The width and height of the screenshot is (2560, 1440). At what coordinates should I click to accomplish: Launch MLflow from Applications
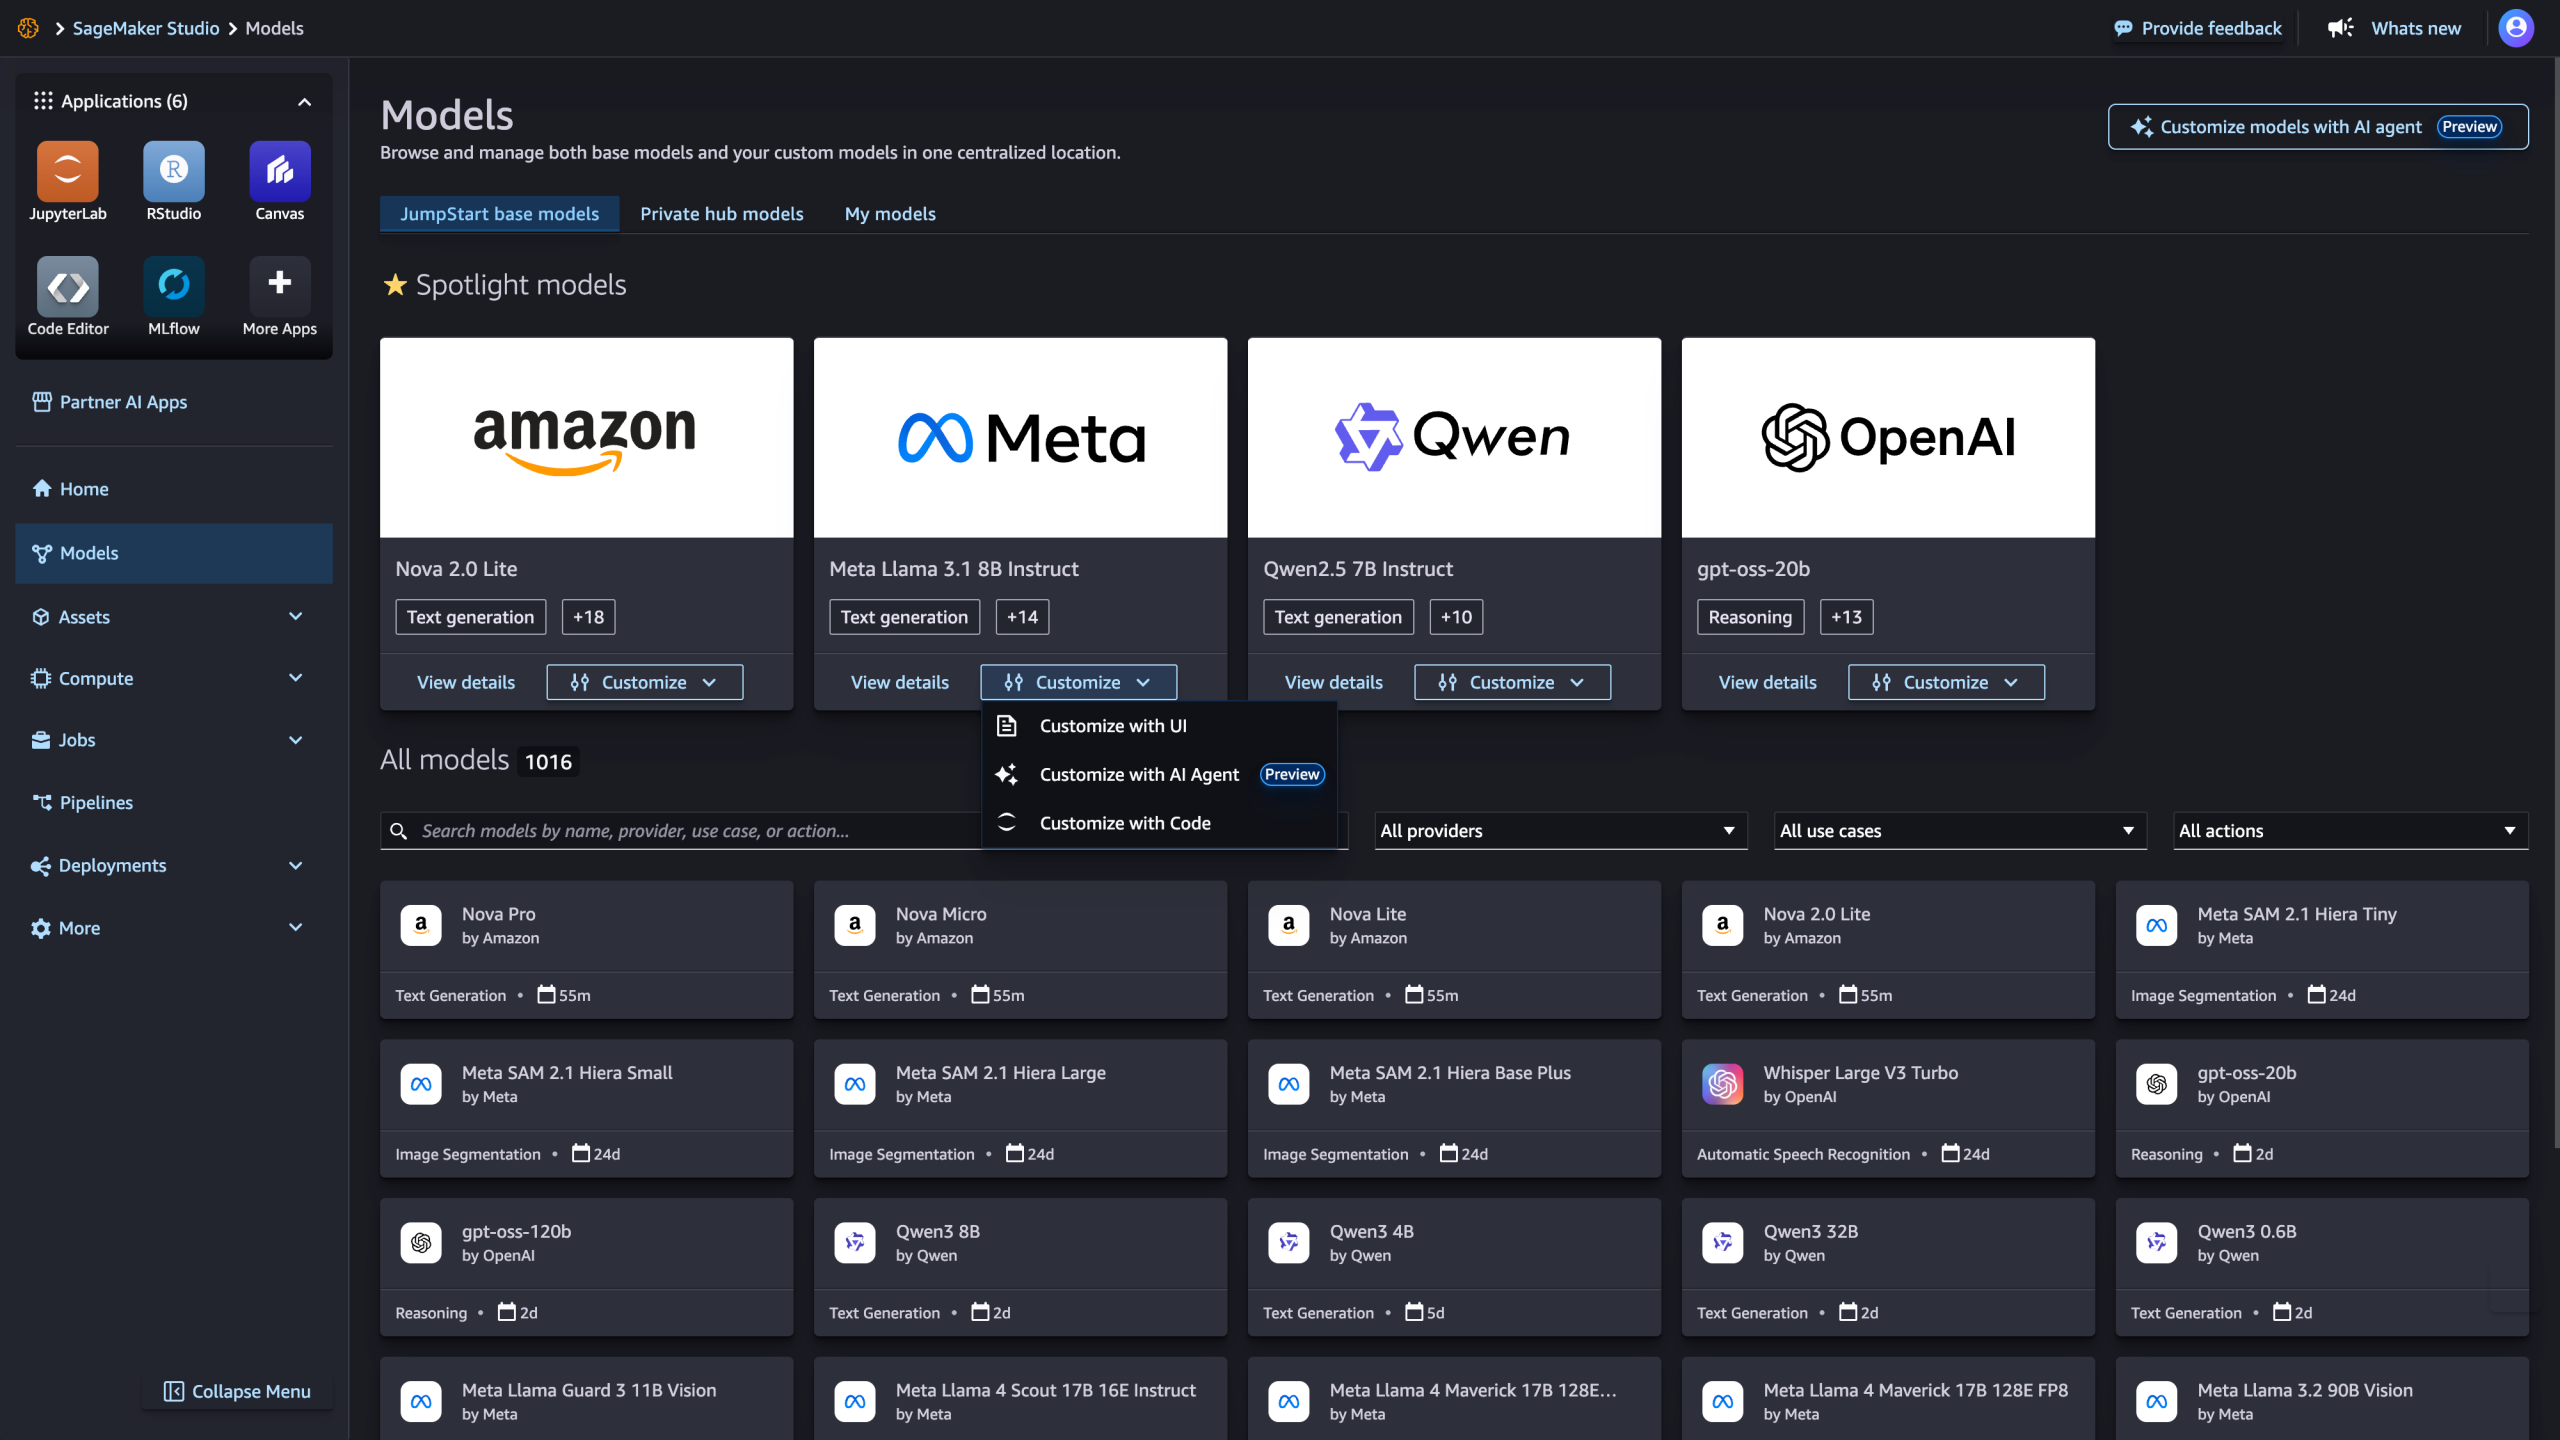coord(173,297)
